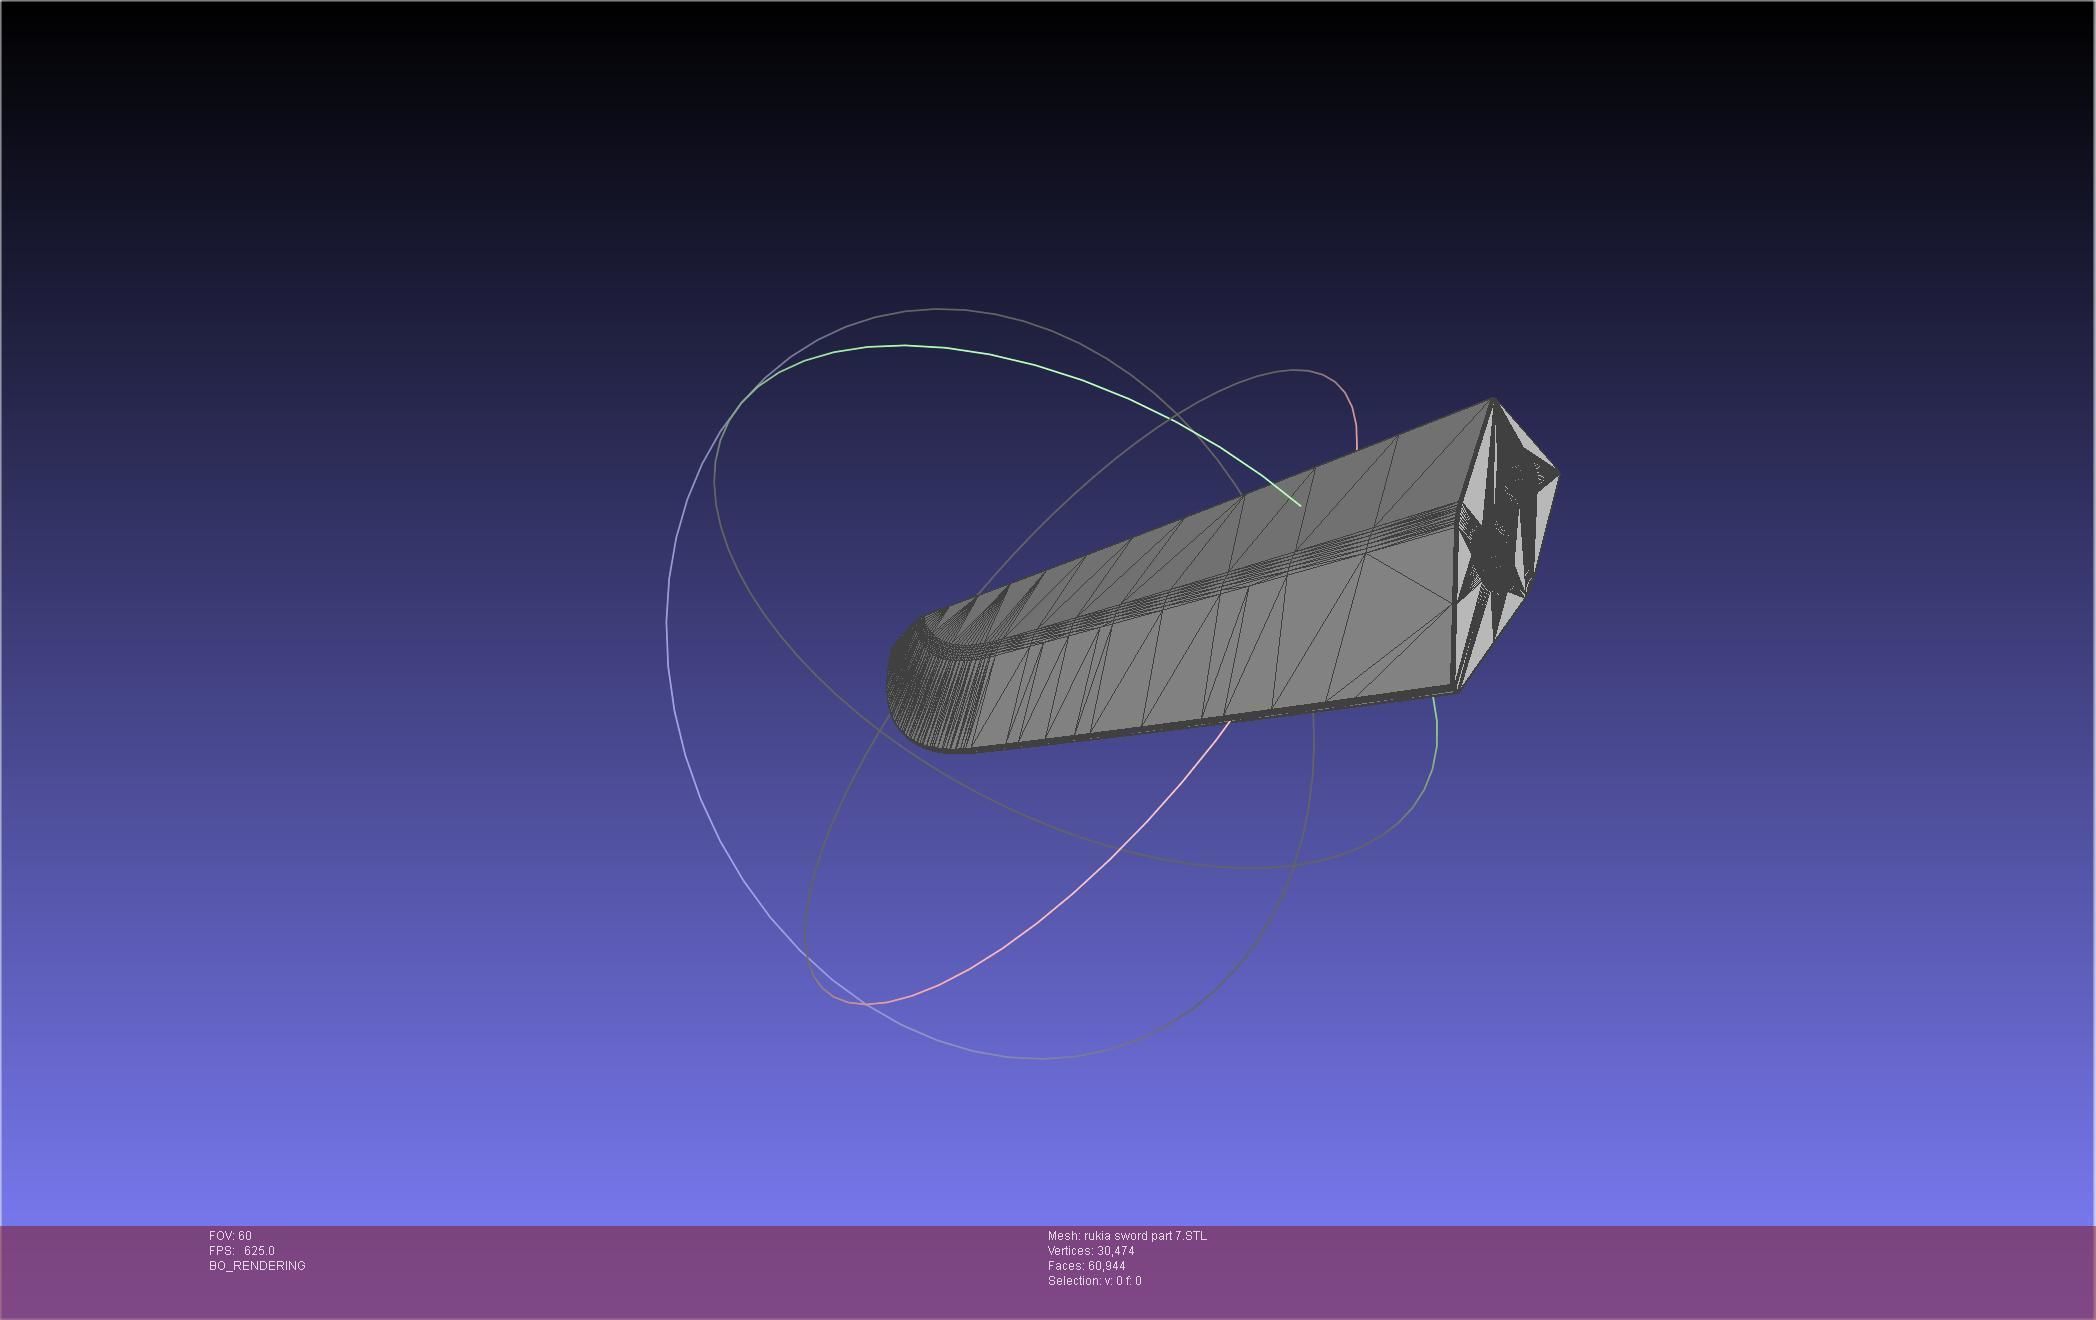Click the FPS: 625.0 readout
The height and width of the screenshot is (1320, 2096).
(x=242, y=1251)
